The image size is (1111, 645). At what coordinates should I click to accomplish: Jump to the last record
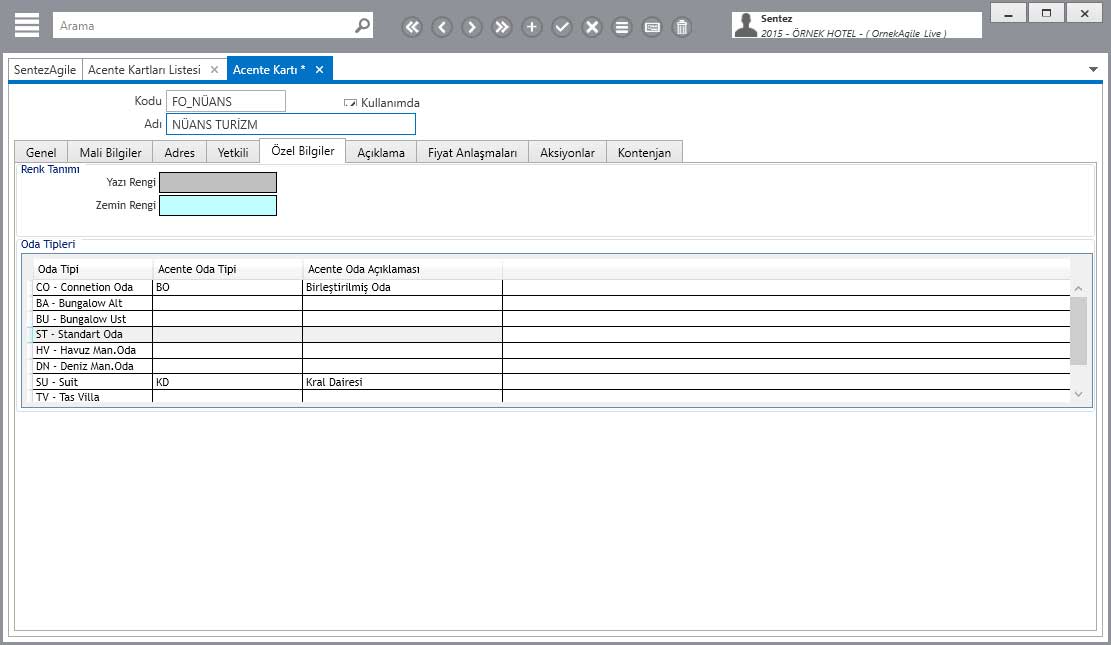click(502, 27)
